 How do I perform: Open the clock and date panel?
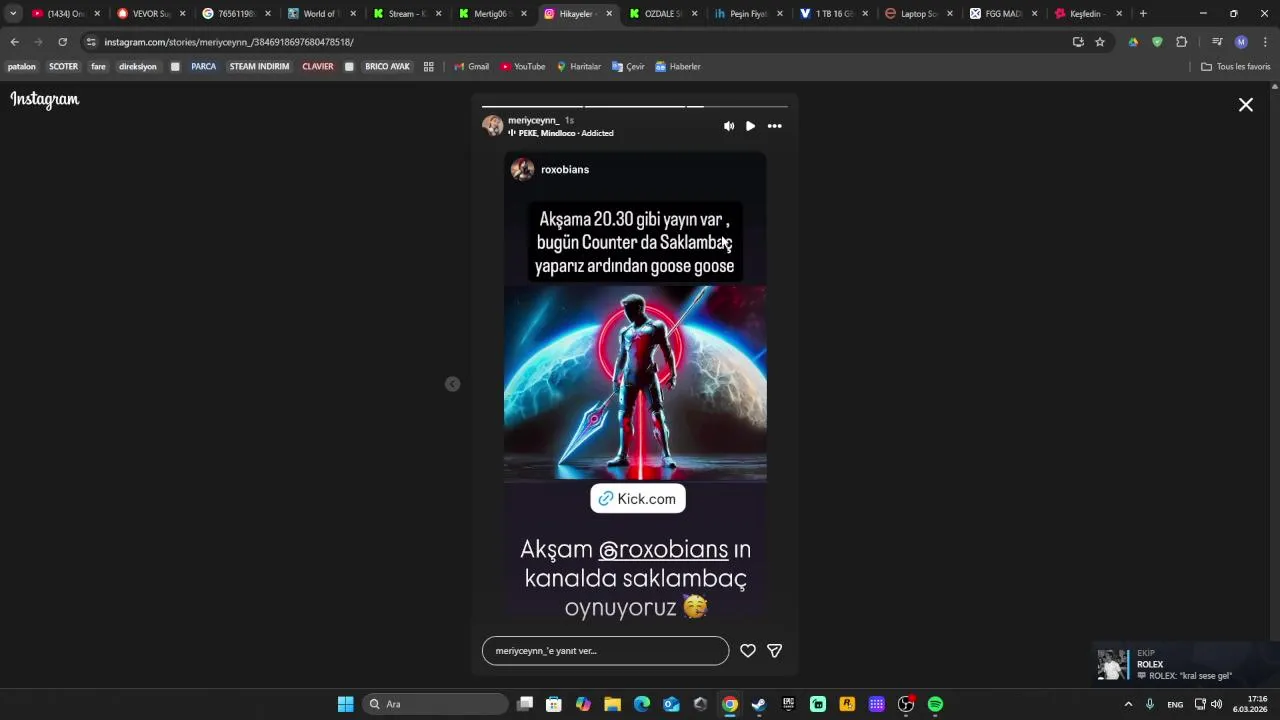(x=1250, y=704)
